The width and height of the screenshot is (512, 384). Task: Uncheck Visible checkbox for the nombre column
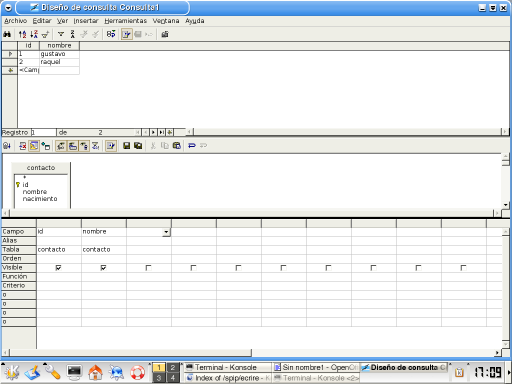pos(103,268)
